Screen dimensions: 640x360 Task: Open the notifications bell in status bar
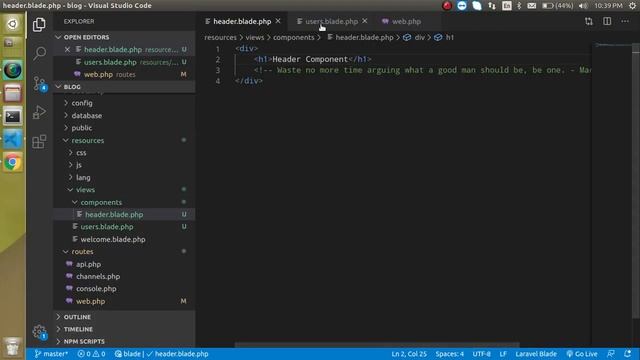pyautogui.click(x=627, y=354)
